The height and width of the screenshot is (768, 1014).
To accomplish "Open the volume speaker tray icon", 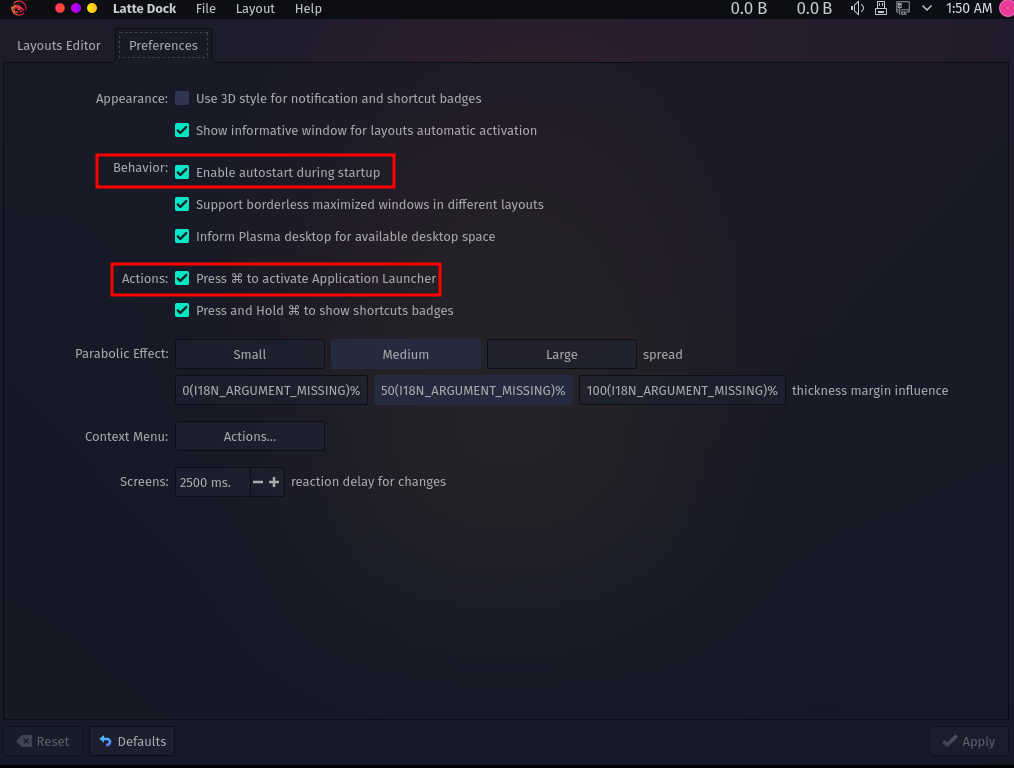I will pyautogui.click(x=858, y=8).
